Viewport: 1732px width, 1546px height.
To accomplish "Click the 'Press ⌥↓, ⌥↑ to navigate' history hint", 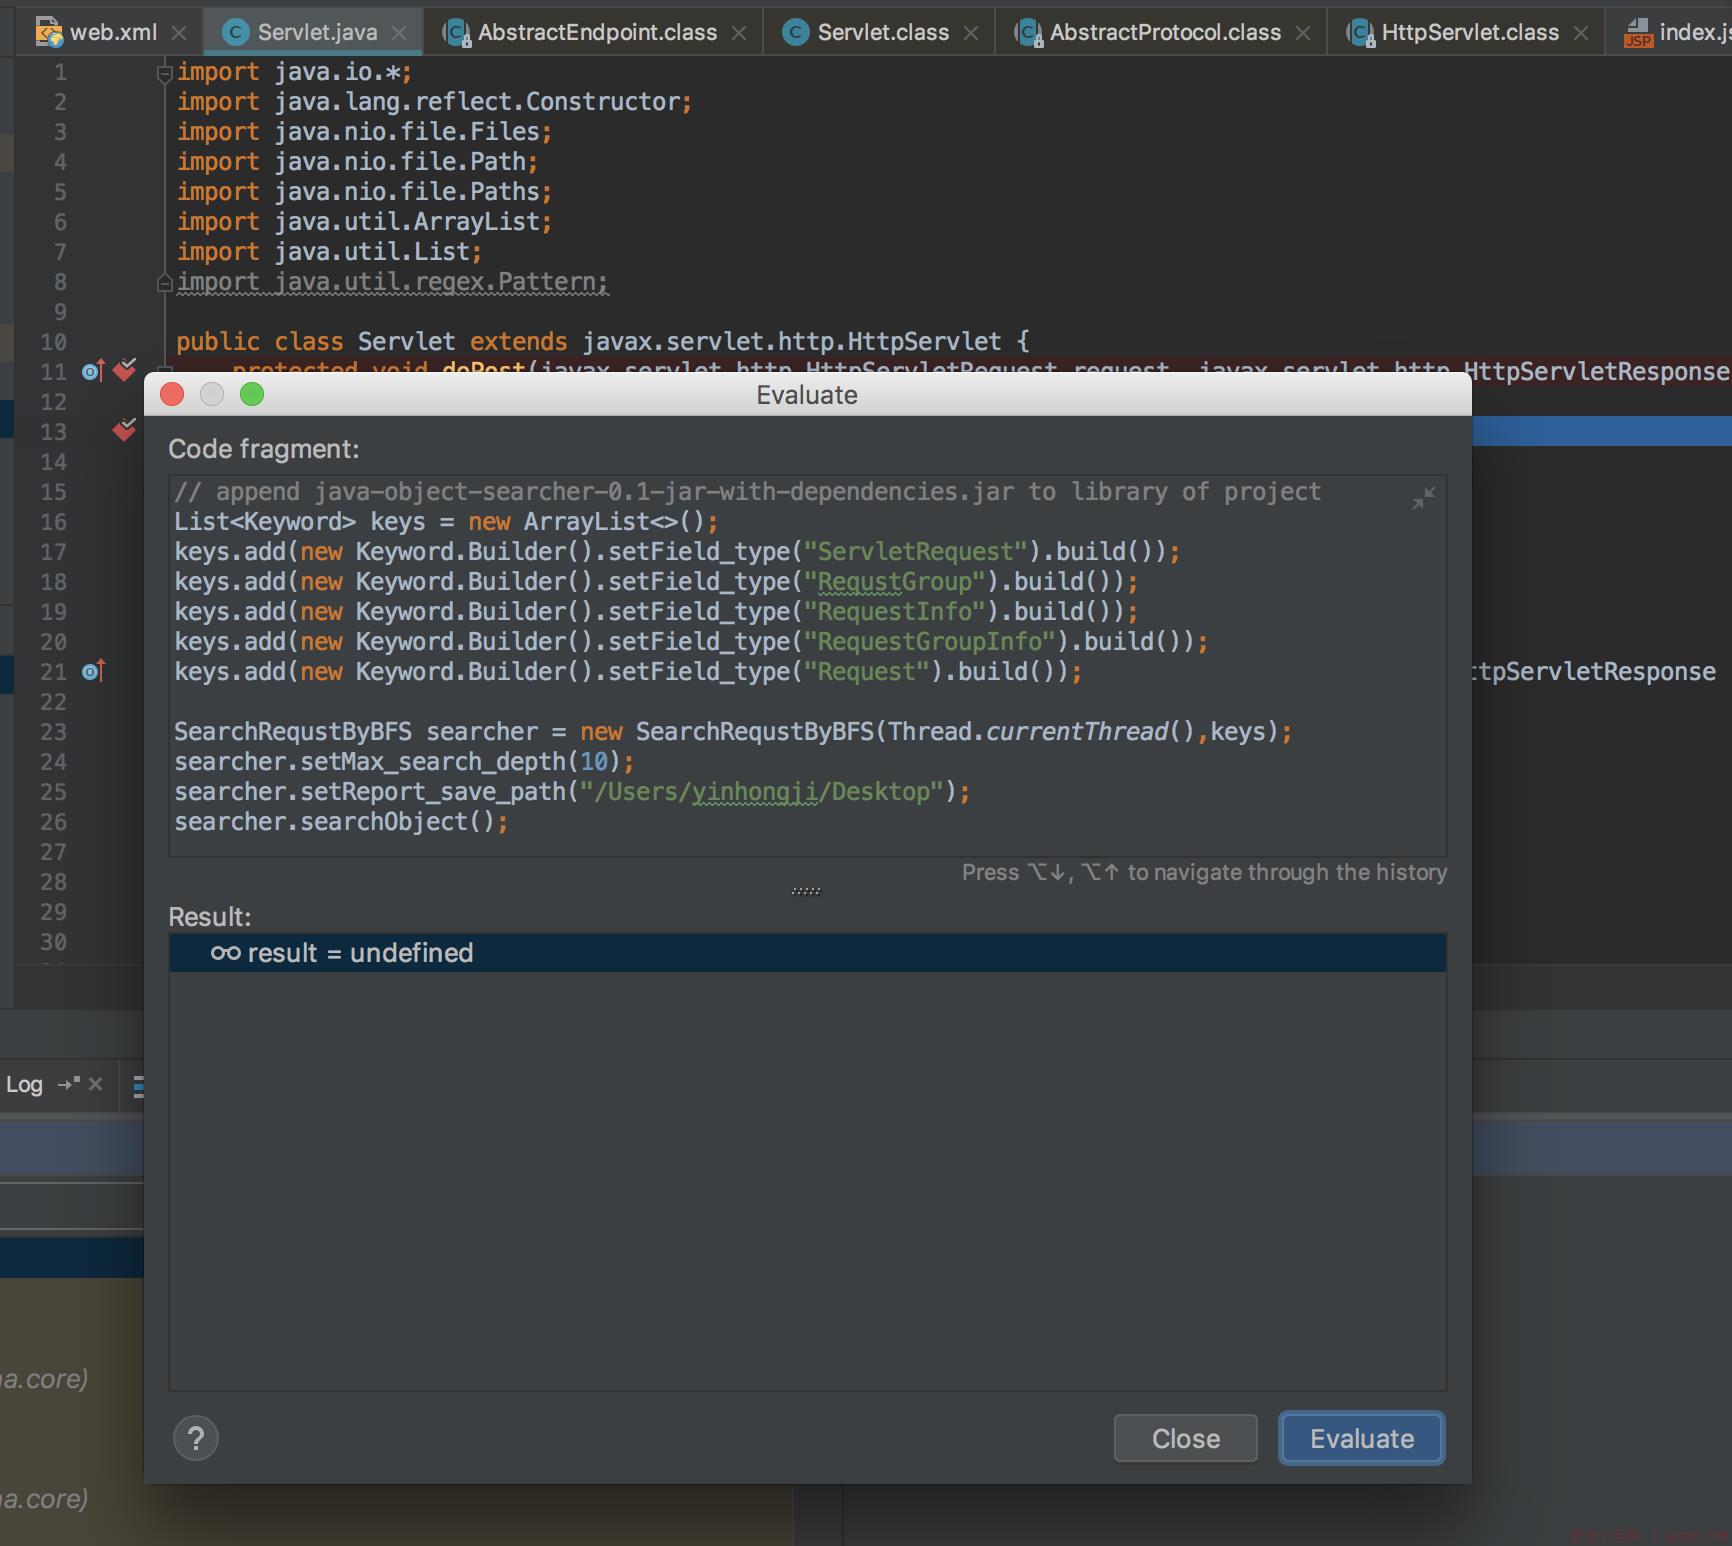I will (x=1204, y=873).
